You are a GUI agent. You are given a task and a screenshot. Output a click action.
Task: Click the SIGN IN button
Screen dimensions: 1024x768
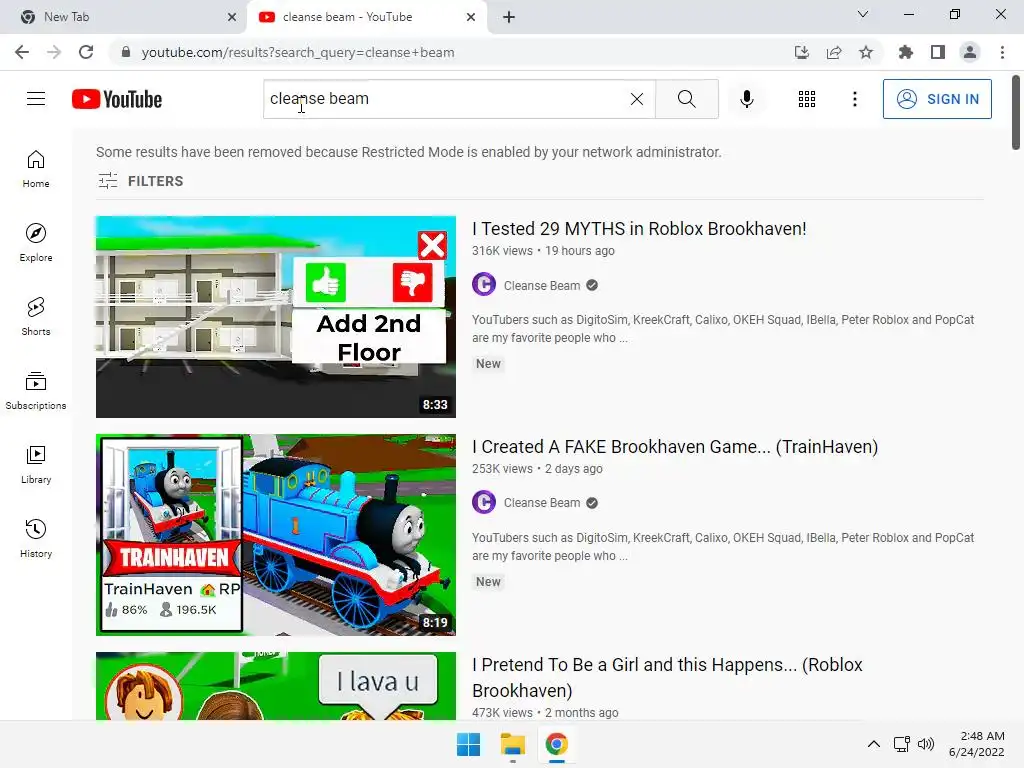click(x=937, y=99)
